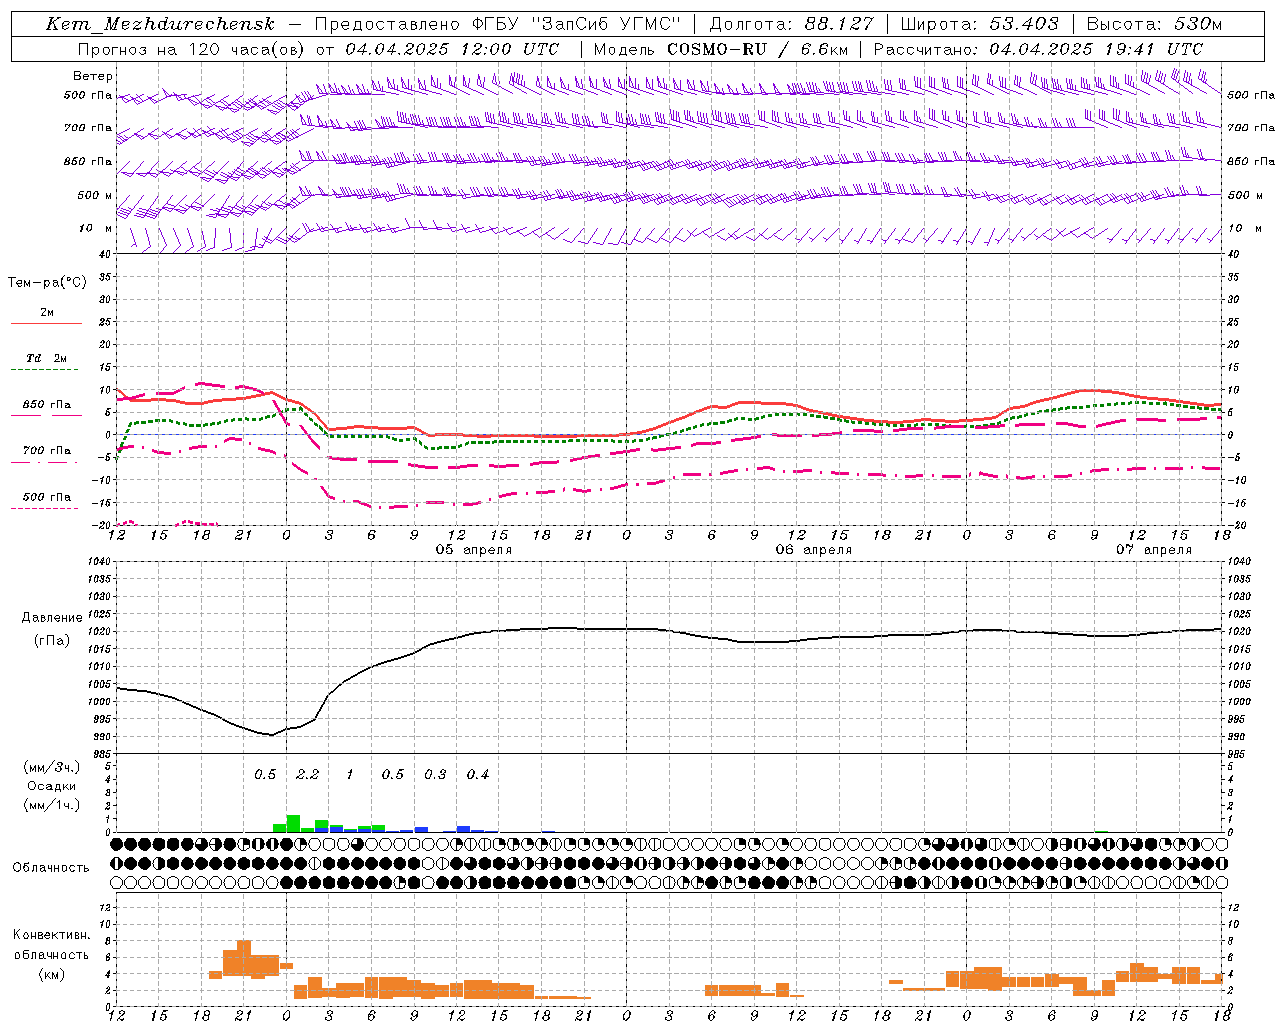Click the station name Kem_Mezhdurechensk in the header
Screen dimensions: 1280x1024
click(x=160, y=24)
